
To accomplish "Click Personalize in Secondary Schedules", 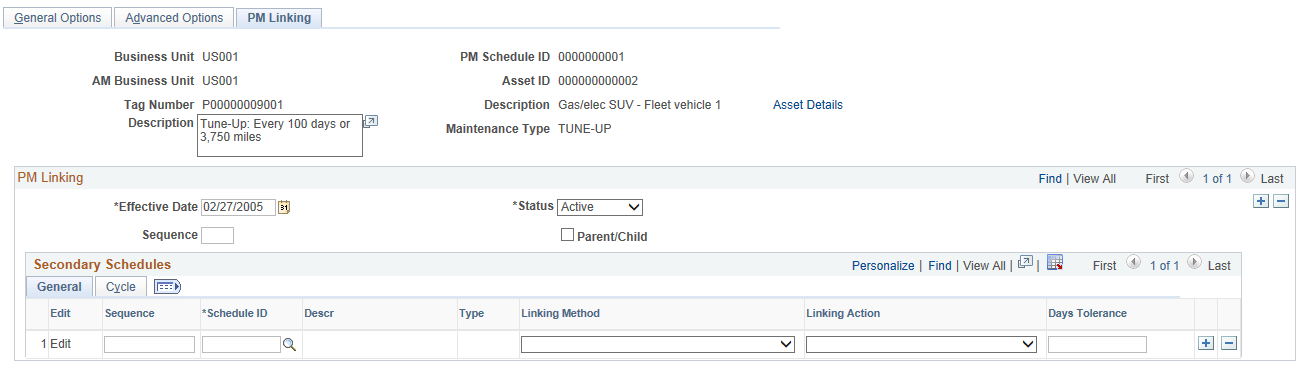I will click(883, 266).
